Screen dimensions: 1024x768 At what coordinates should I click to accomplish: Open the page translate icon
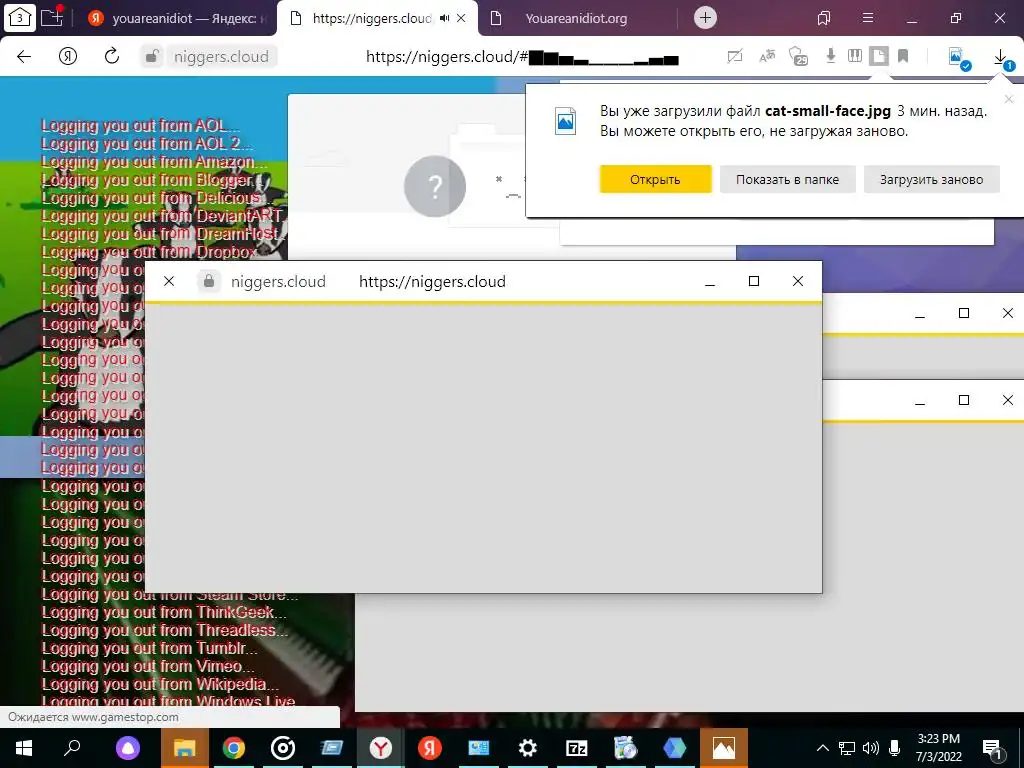[x=767, y=57]
